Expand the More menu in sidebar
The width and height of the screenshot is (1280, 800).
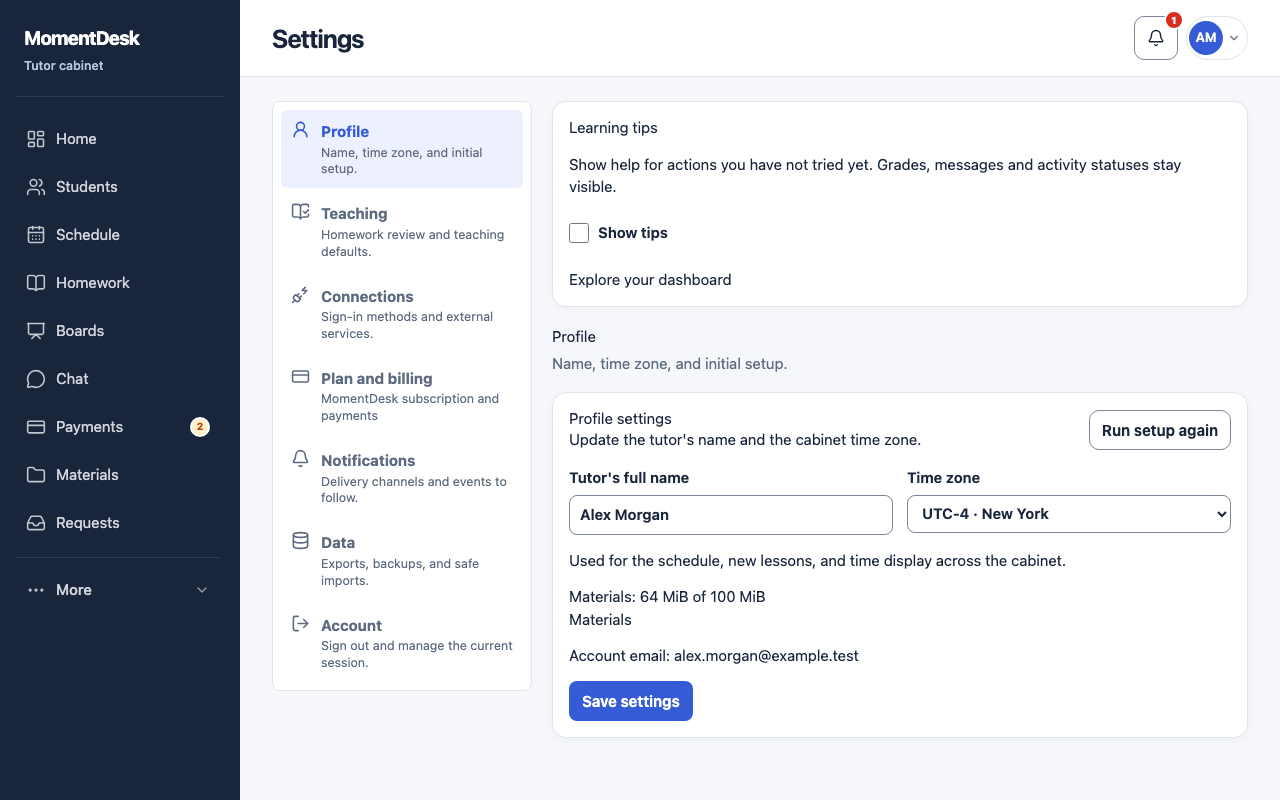118,590
